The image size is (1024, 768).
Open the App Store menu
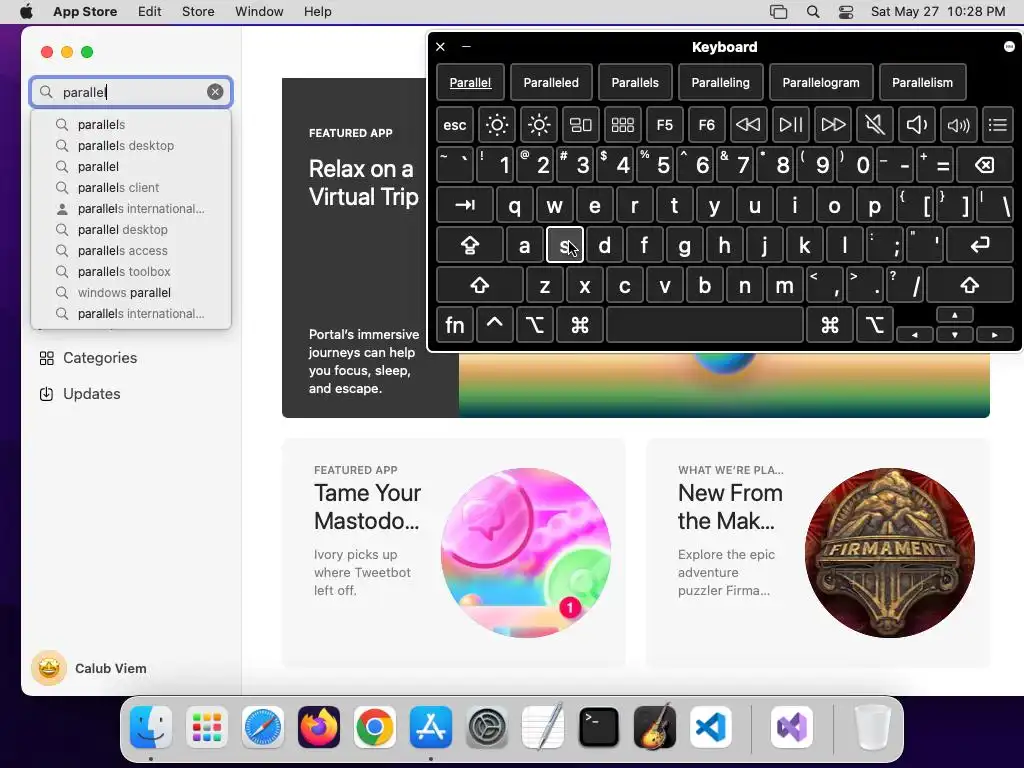click(x=85, y=12)
